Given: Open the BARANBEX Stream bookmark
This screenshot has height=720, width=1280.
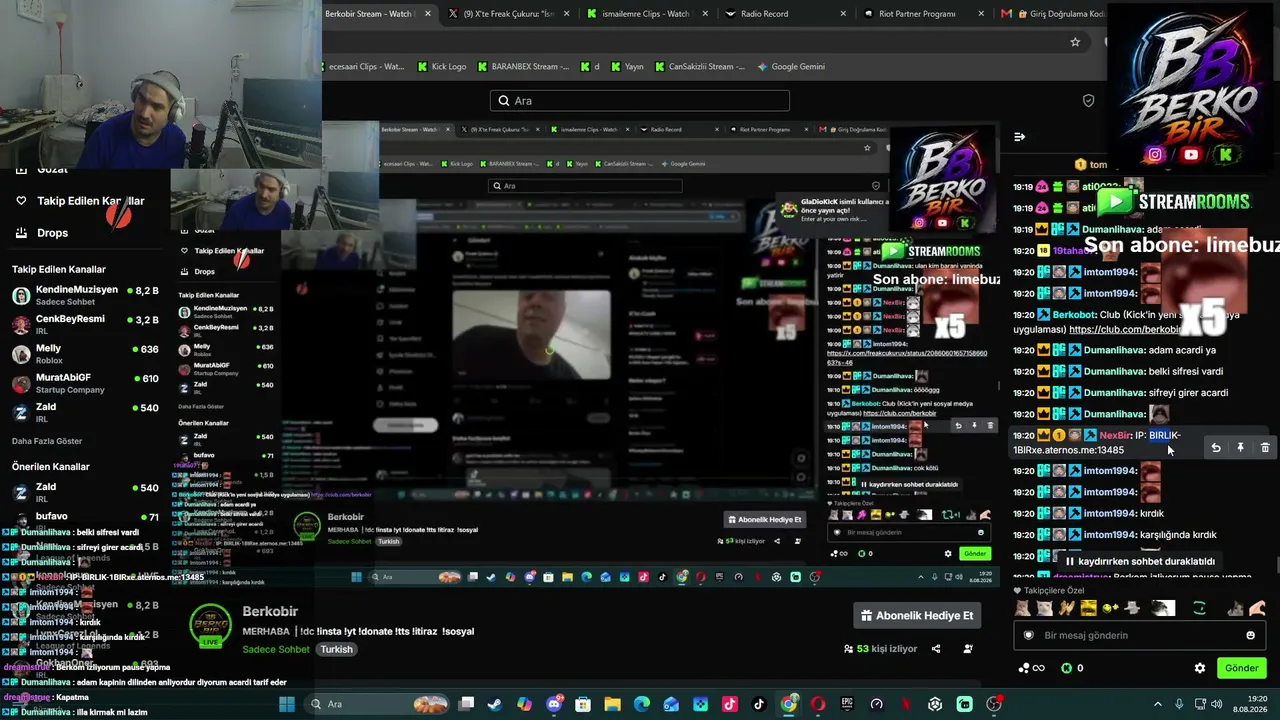Looking at the screenshot, I should pyautogui.click(x=523, y=67).
